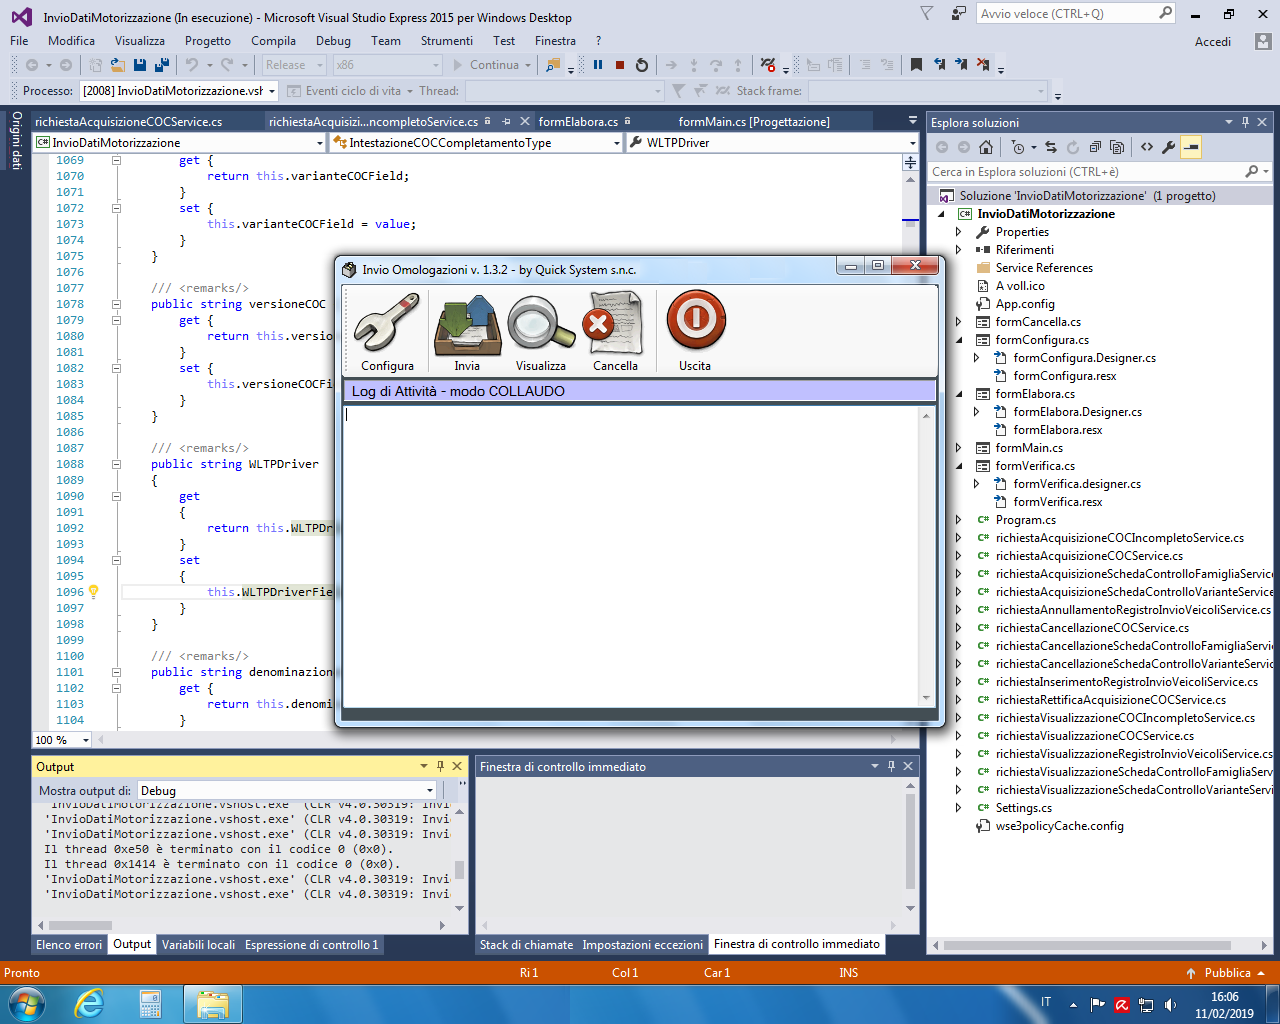Viewport: 1280px width, 1024px height.
Task: Switch to the formMain.cs [Progettazione] tab
Action: tap(754, 122)
